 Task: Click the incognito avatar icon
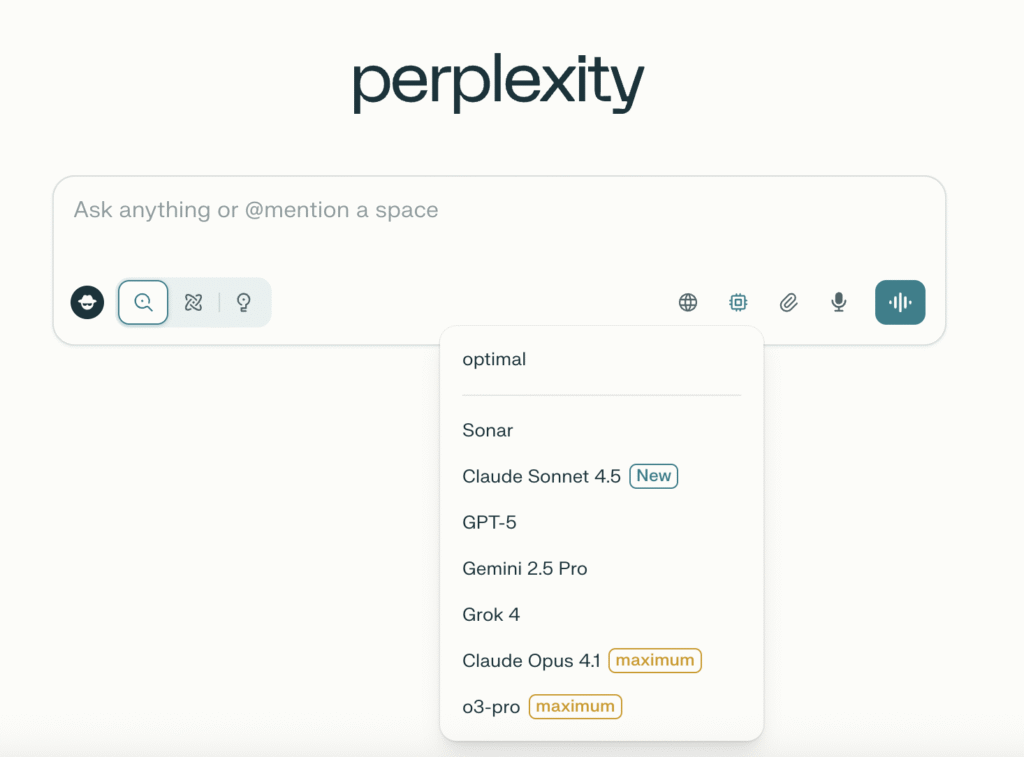click(87, 302)
